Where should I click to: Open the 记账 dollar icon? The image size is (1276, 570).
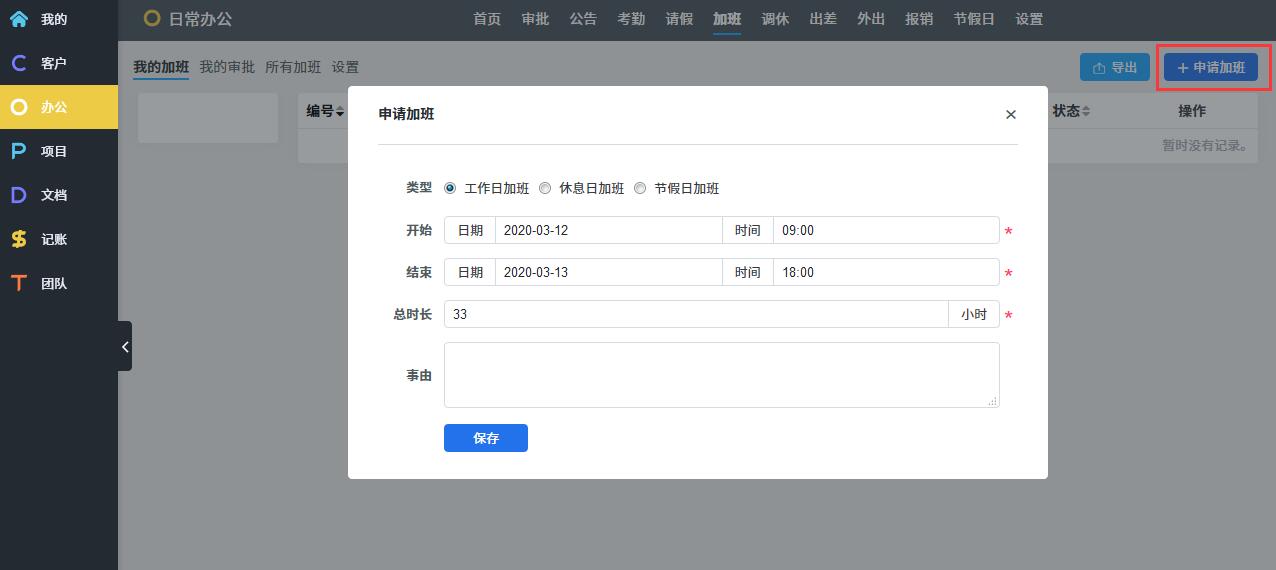19,239
